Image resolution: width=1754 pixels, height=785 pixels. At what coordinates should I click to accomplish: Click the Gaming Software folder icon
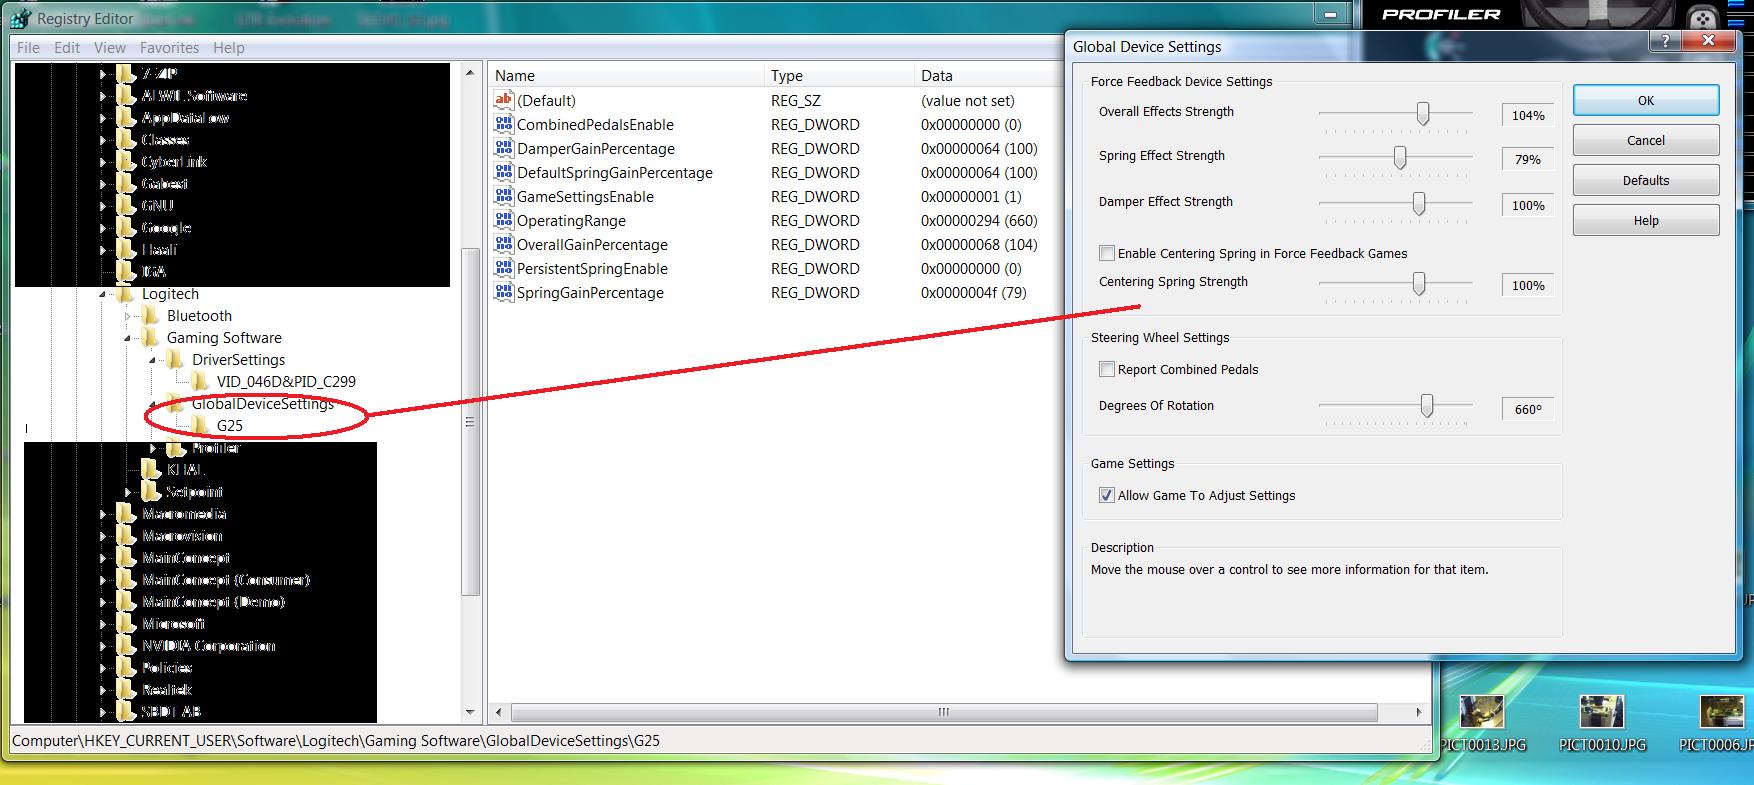151,338
